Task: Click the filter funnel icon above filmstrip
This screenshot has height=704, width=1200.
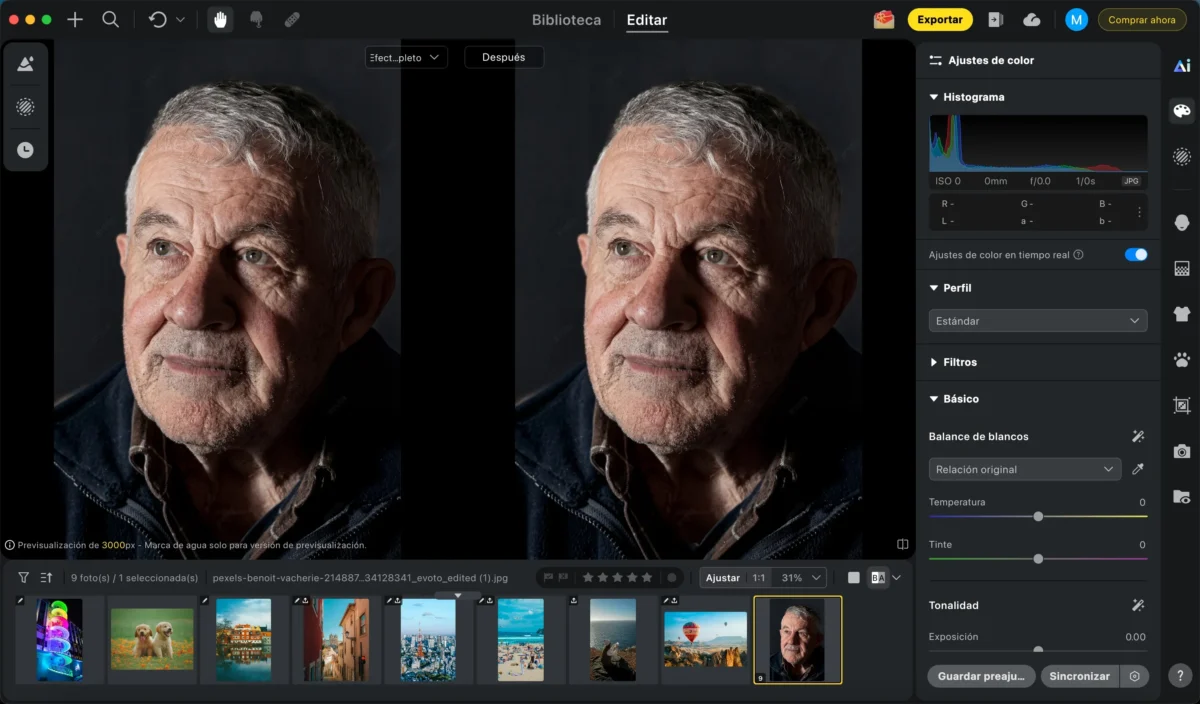Action: coord(24,578)
